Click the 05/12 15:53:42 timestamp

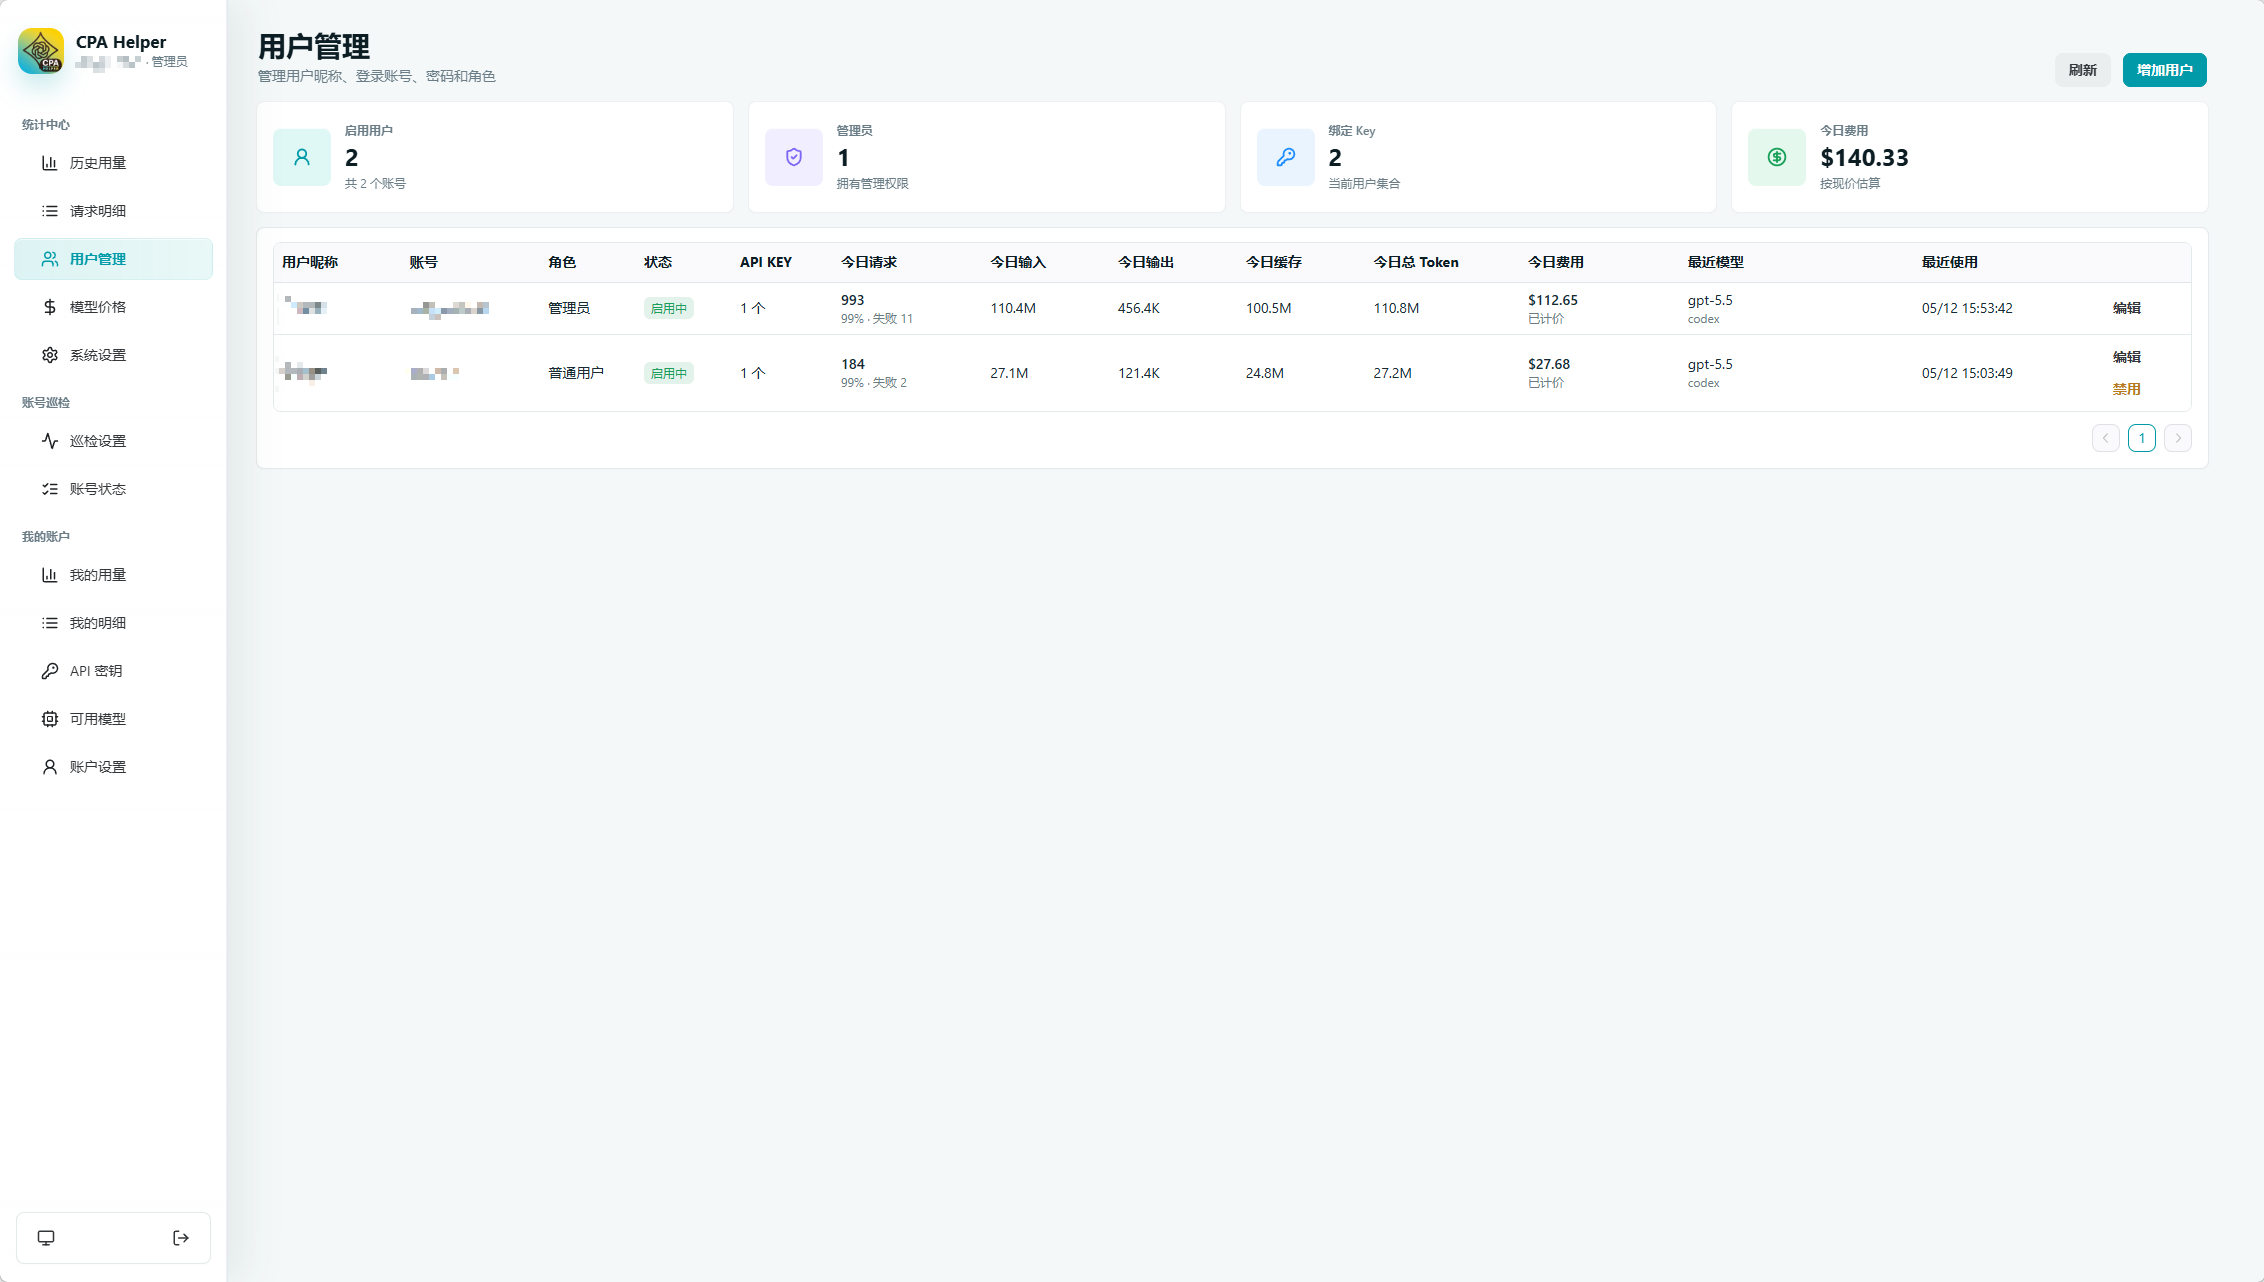1967,308
